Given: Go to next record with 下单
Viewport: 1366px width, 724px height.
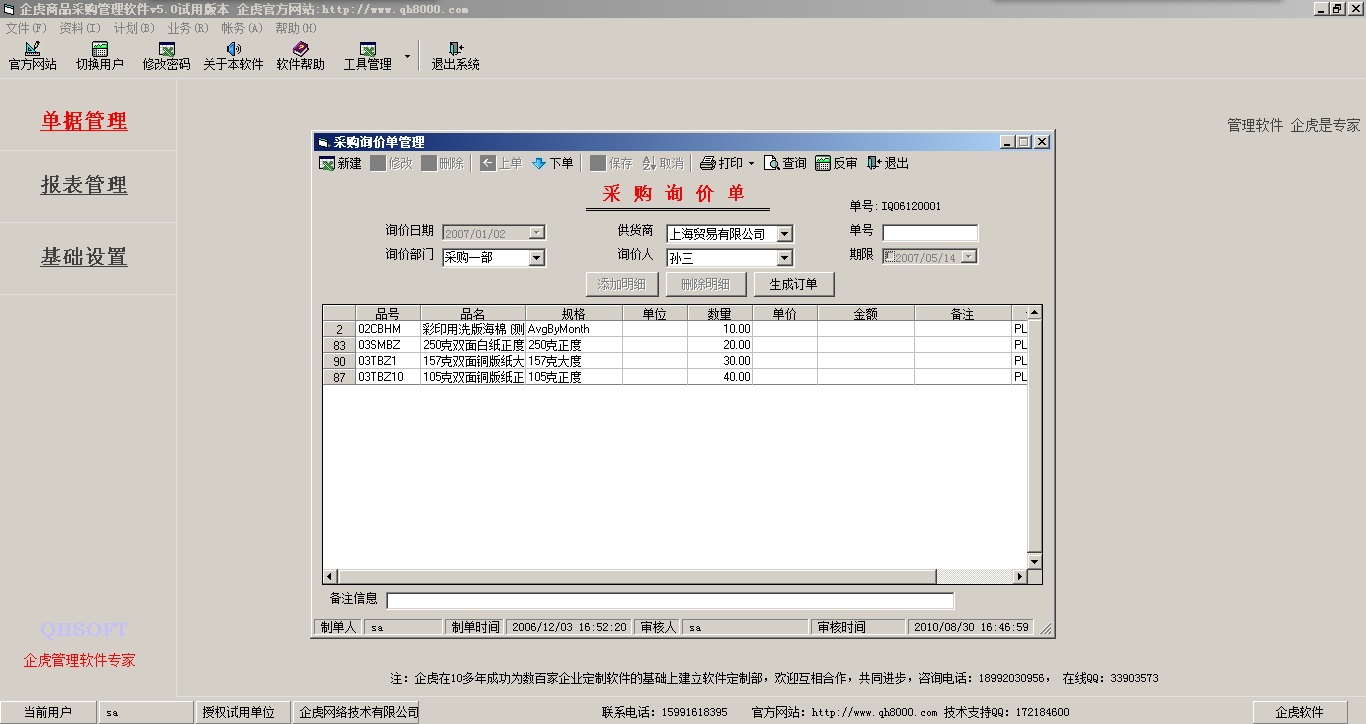Looking at the screenshot, I should pos(539,163).
